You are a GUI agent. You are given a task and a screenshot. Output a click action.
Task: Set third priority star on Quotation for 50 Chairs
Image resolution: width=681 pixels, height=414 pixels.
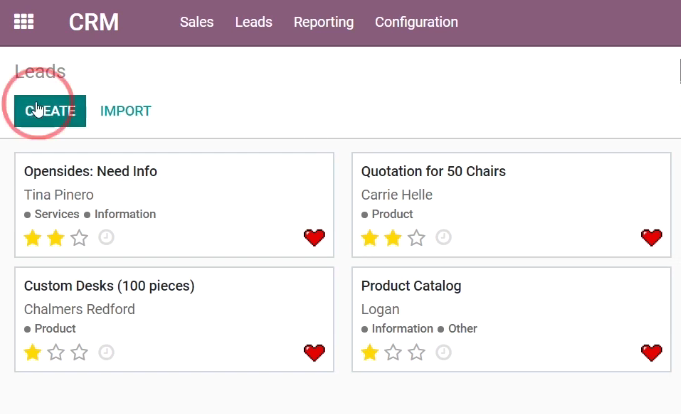[417, 238]
